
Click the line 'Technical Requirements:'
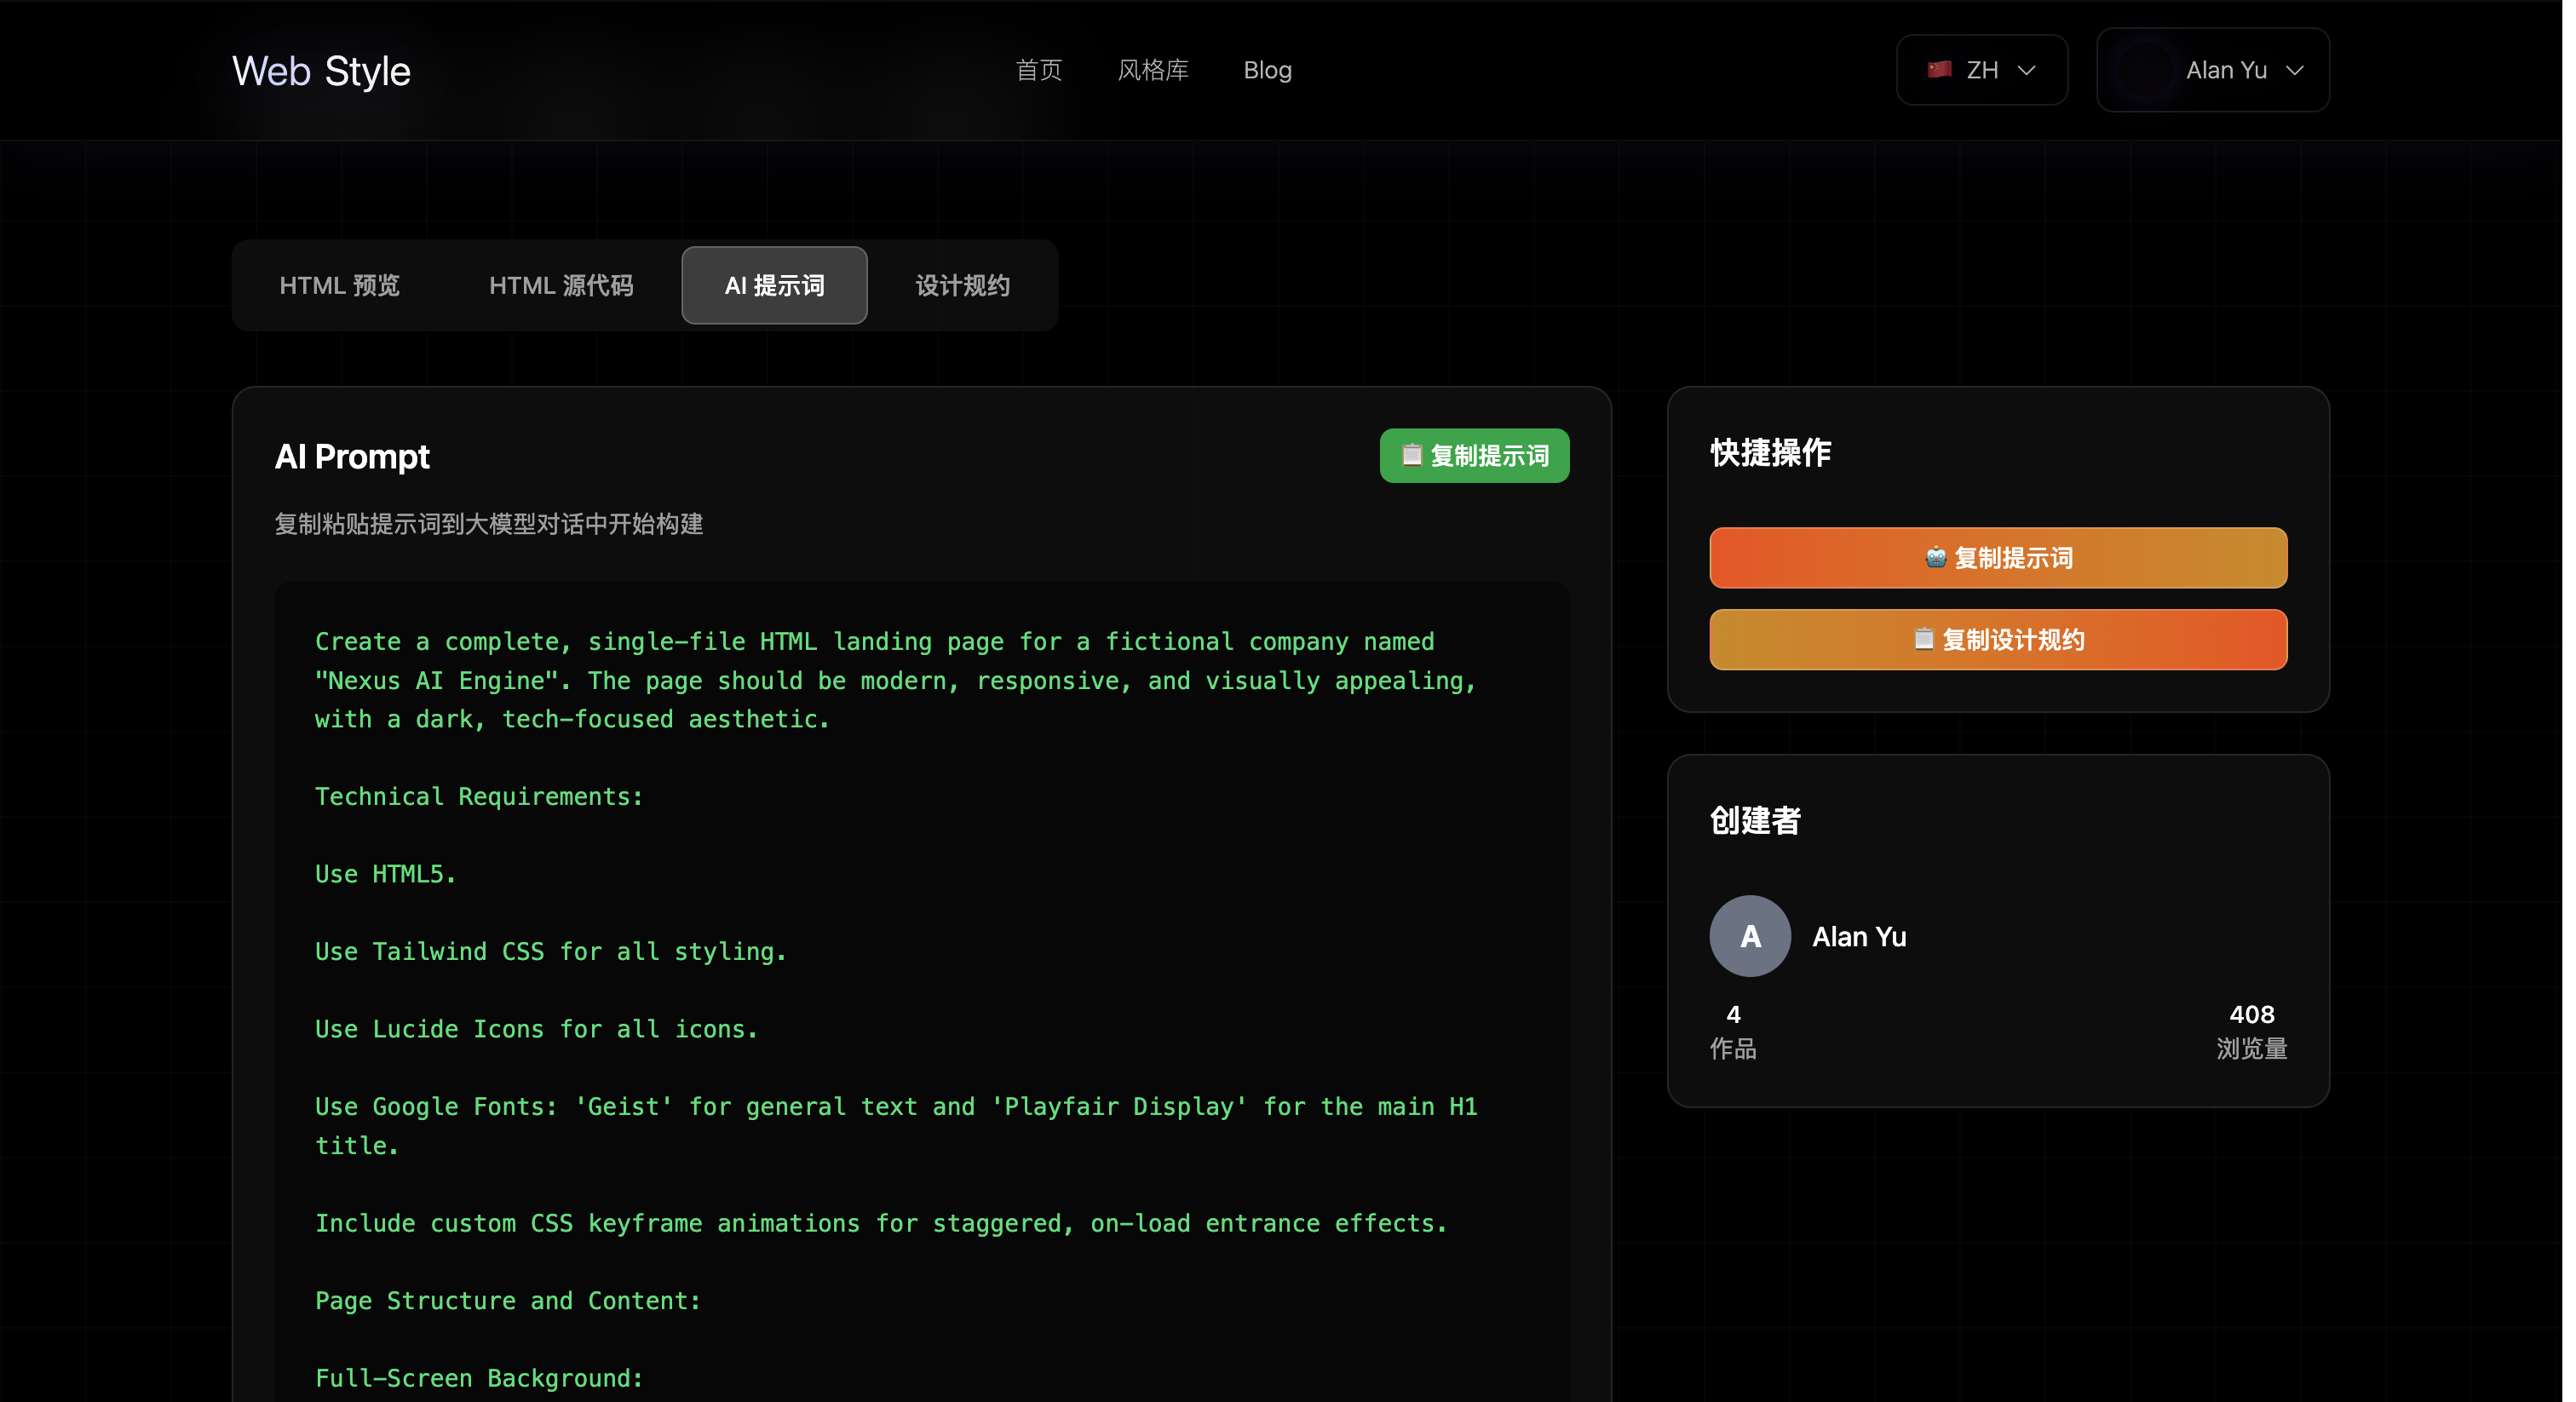pos(479,796)
